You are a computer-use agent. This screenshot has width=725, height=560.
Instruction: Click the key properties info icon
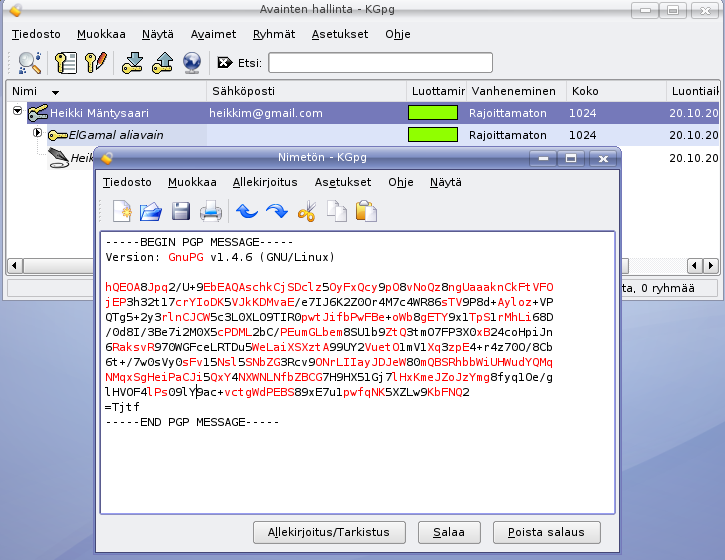point(67,63)
